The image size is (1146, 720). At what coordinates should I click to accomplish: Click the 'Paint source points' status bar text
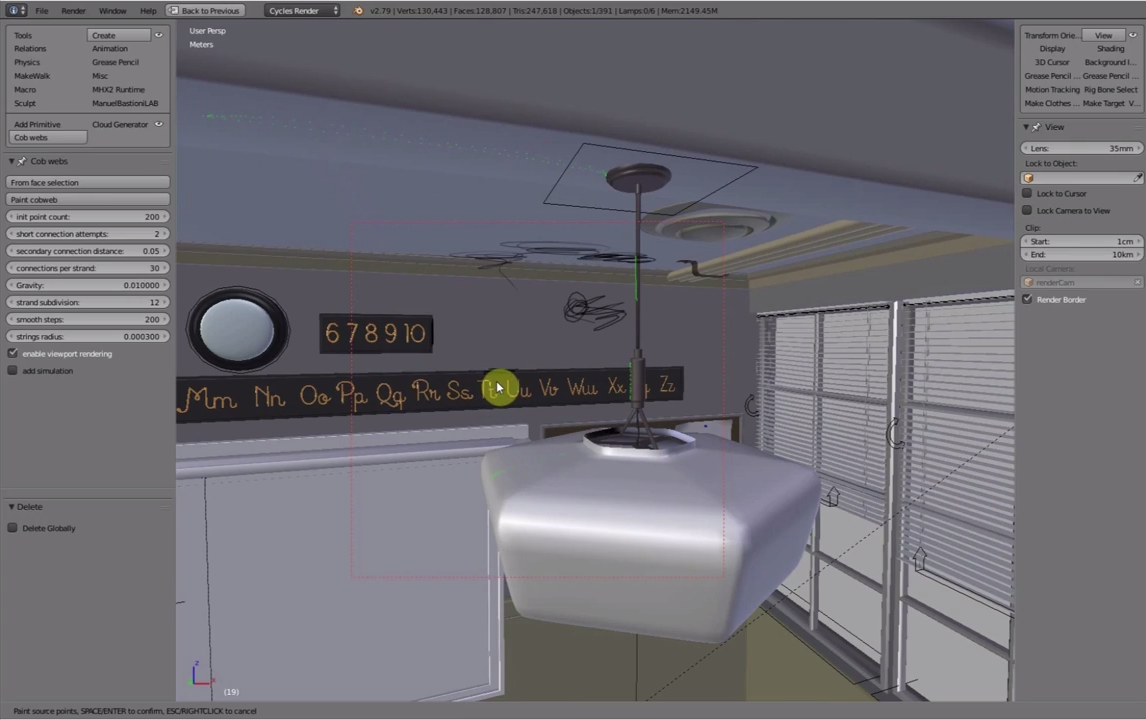click(135, 710)
